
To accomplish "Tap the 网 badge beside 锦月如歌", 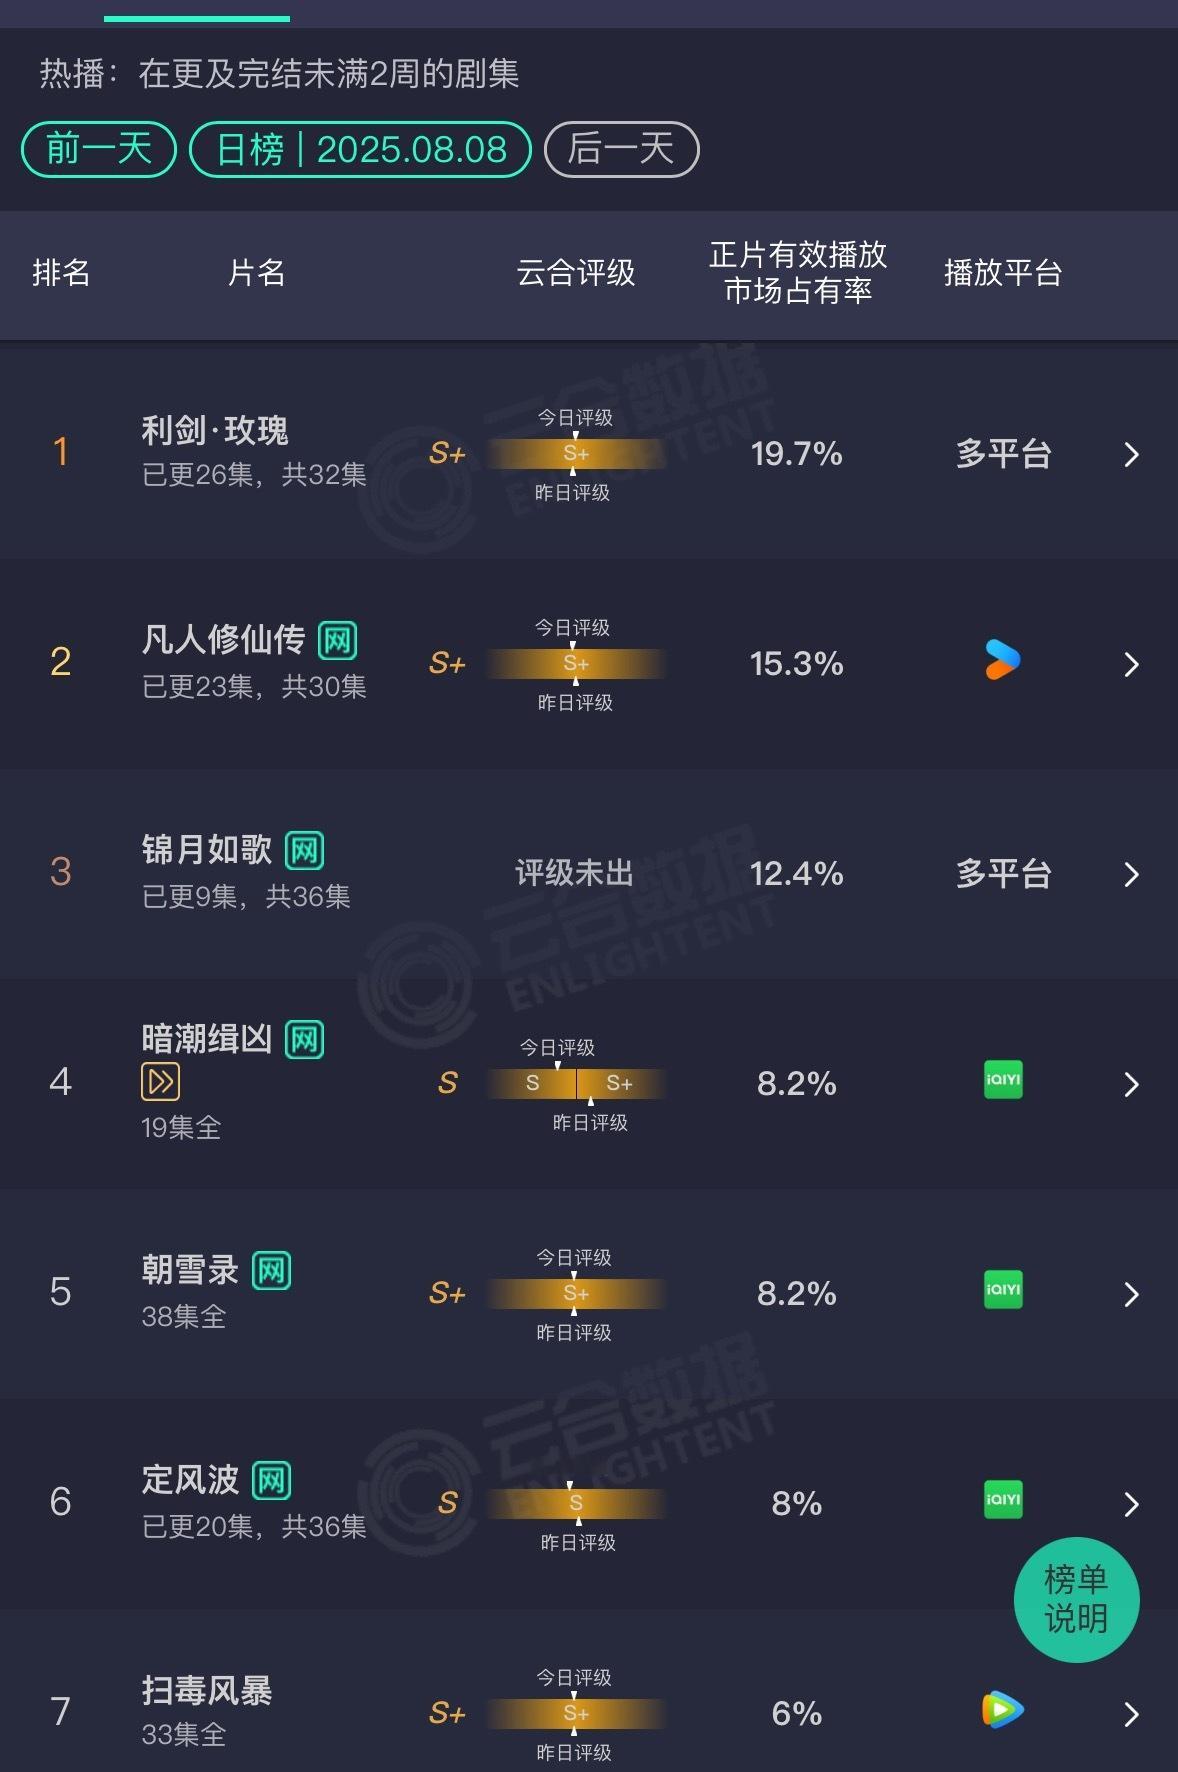I will (304, 851).
